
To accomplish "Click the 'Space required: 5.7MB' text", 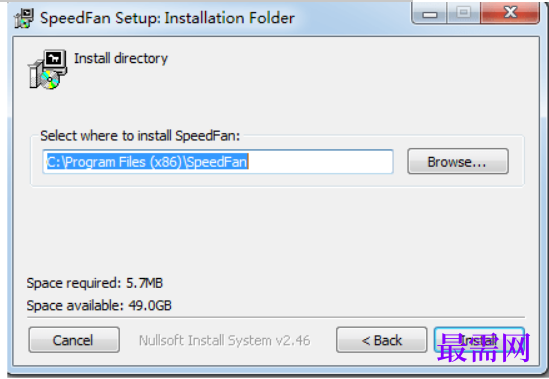I will tap(95, 283).
